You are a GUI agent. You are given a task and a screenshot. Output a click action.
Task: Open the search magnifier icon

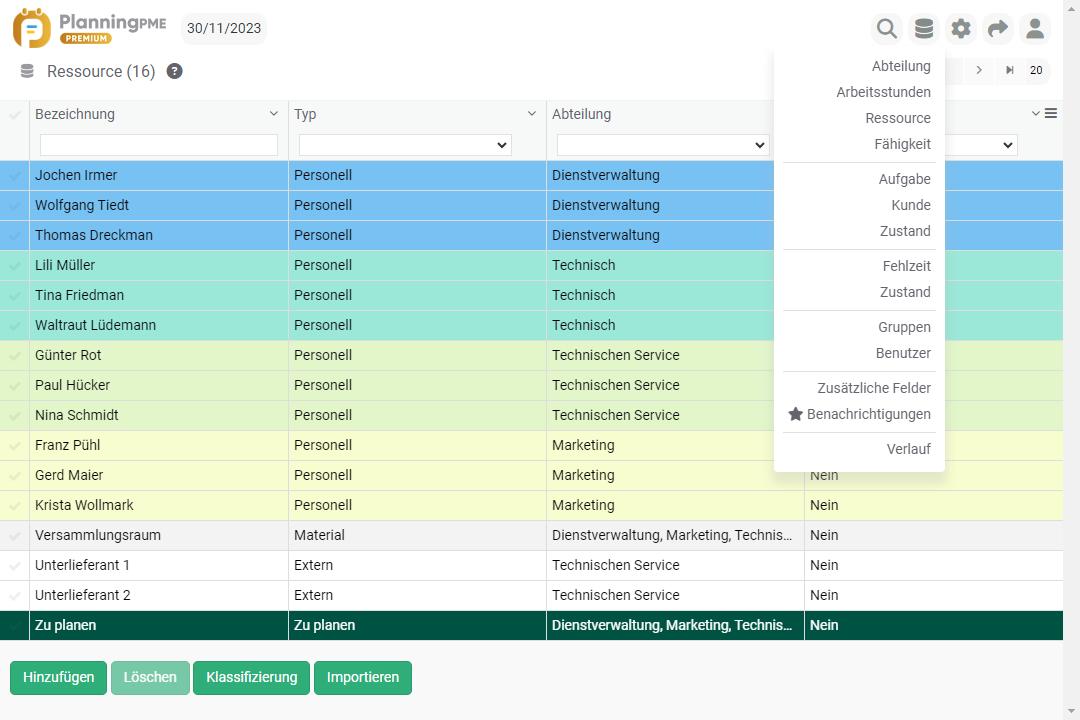click(x=886, y=29)
